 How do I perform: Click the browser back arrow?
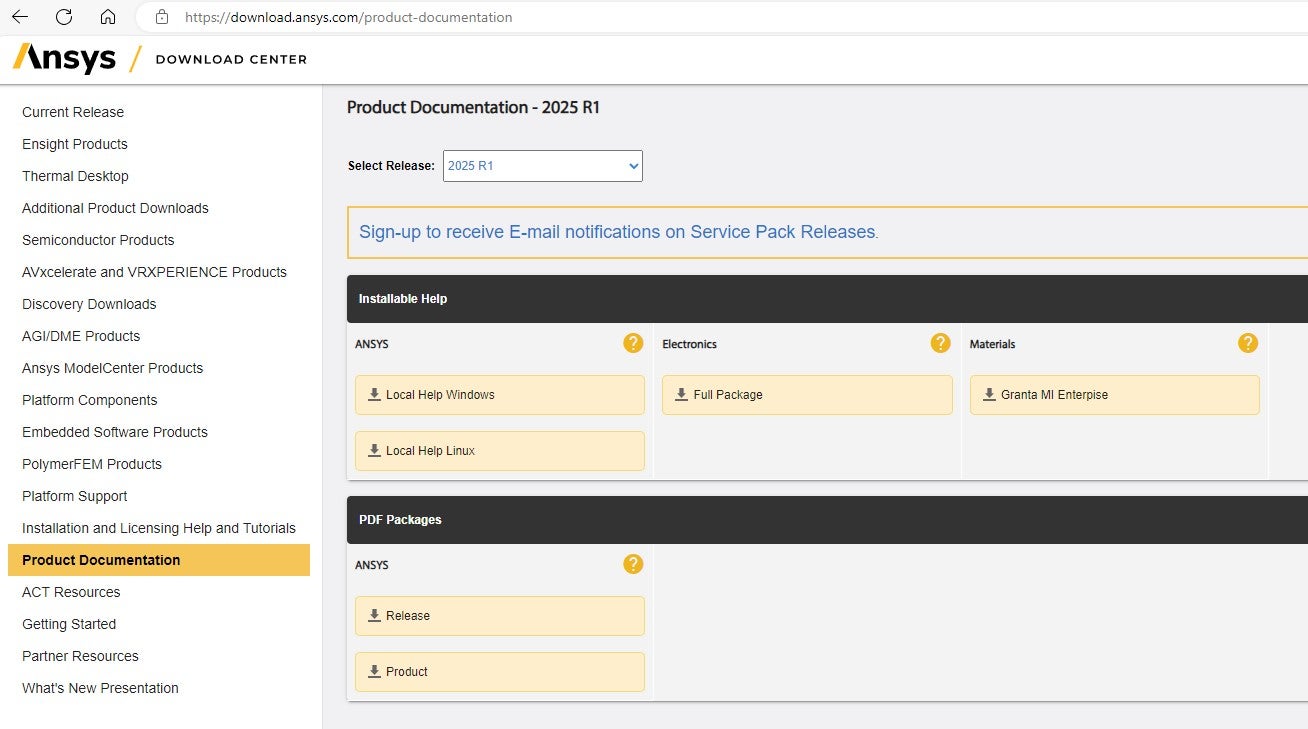click(x=20, y=17)
